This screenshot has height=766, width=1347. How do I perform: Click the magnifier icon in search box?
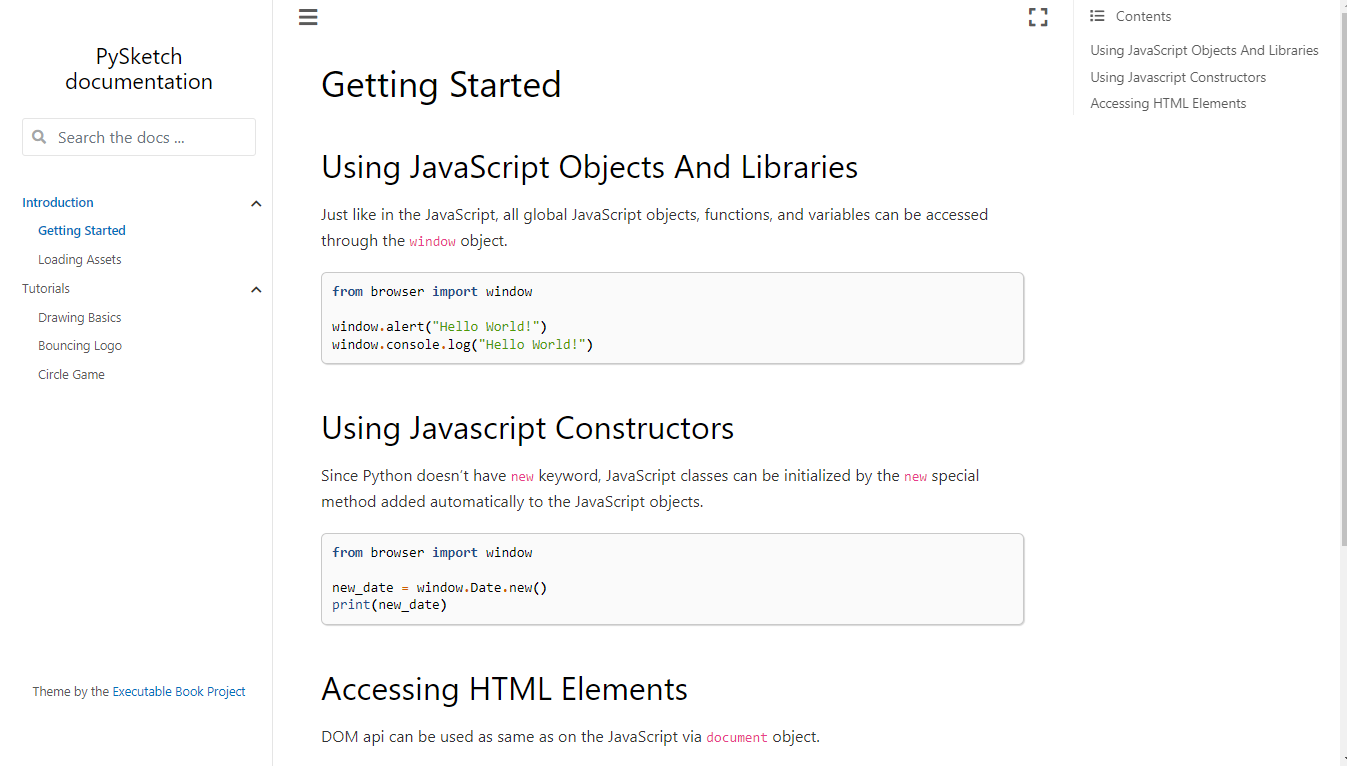(39, 137)
